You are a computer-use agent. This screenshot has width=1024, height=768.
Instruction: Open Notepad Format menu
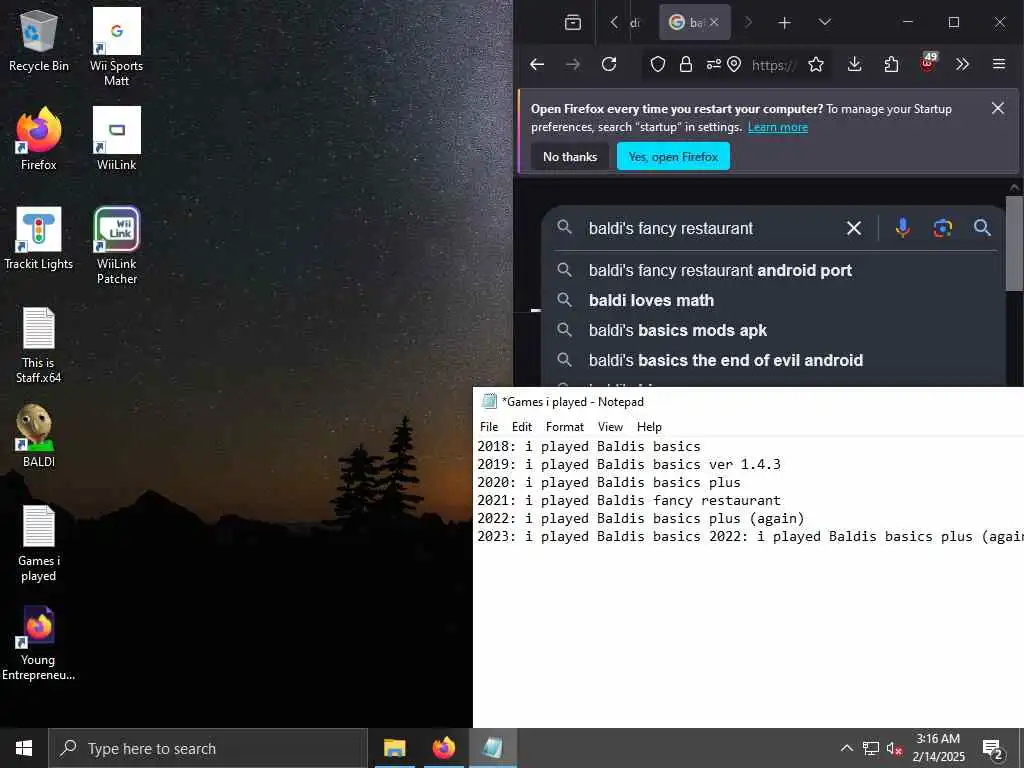pyautogui.click(x=565, y=426)
